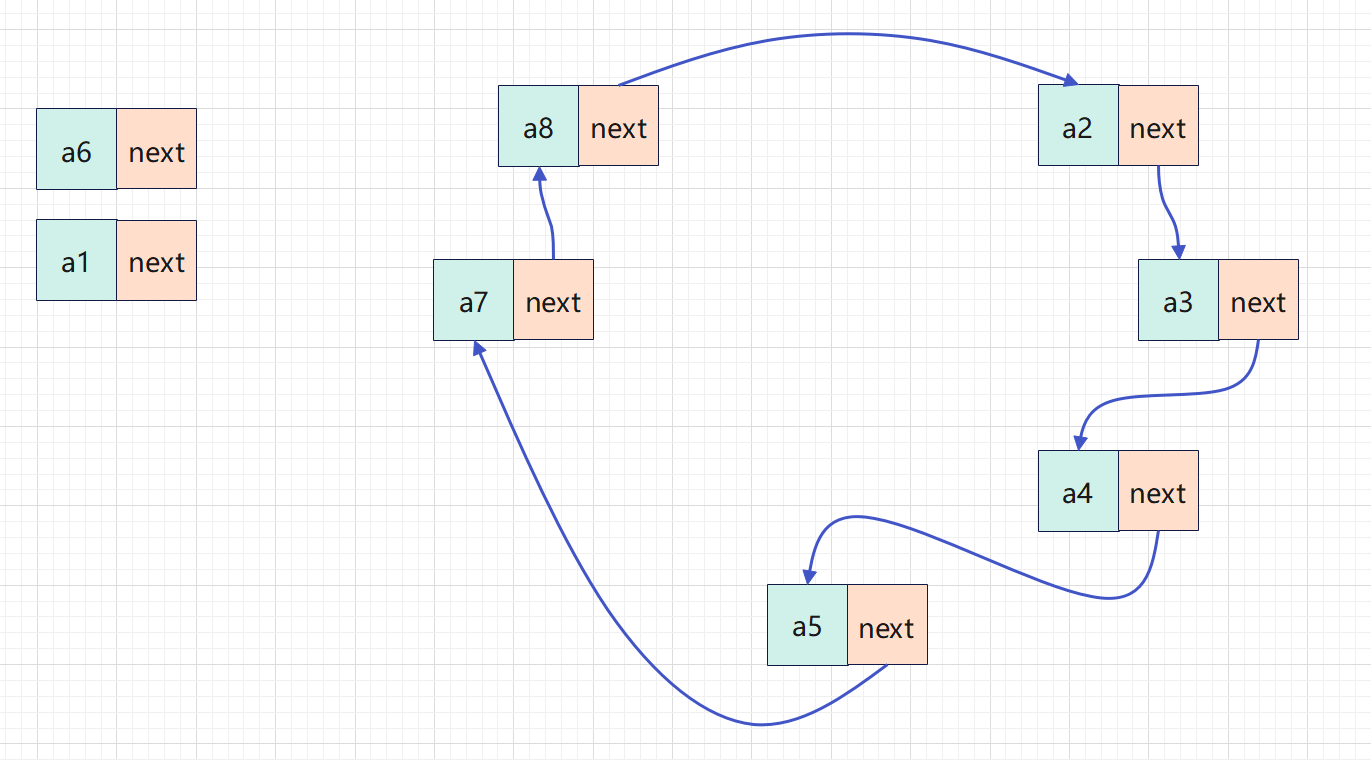Click the a3 node cell
The width and height of the screenshot is (1371, 760).
pos(1179,300)
